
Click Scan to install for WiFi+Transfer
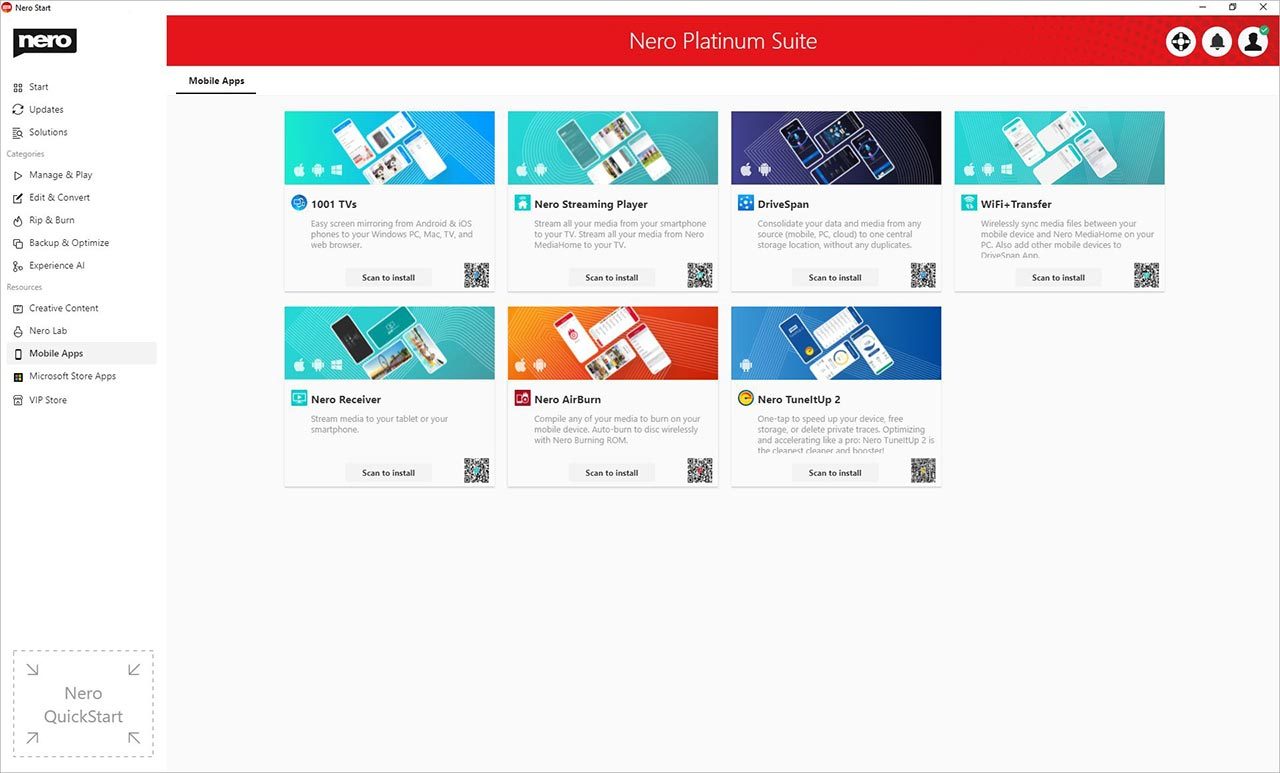tap(1058, 277)
